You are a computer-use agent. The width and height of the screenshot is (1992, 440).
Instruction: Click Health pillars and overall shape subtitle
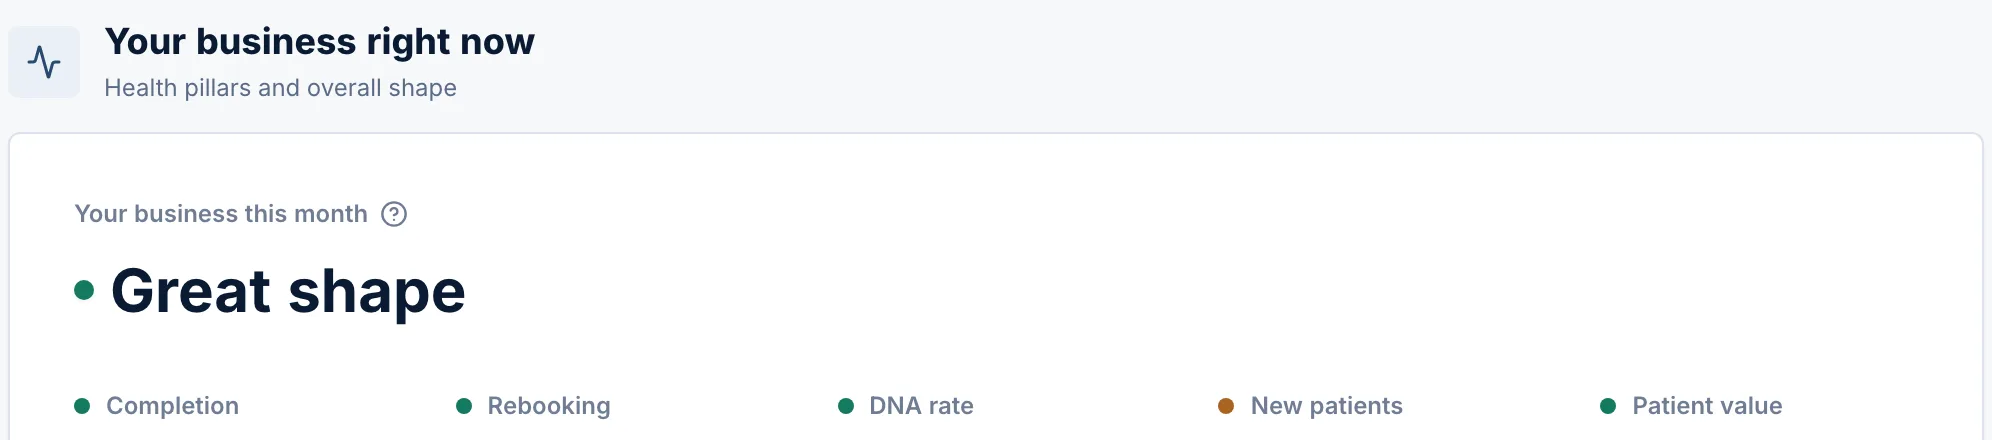[x=280, y=88]
